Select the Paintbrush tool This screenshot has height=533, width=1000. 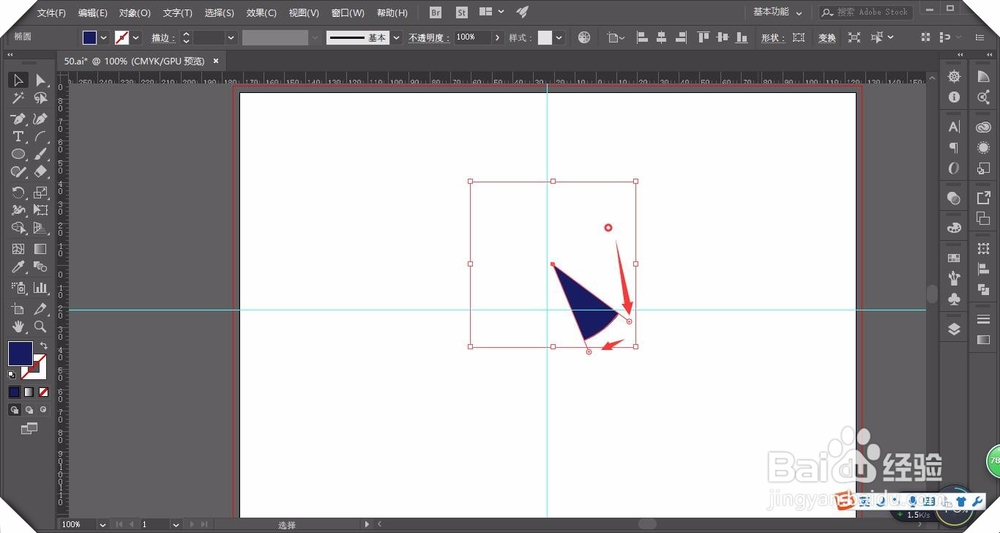(x=40, y=154)
